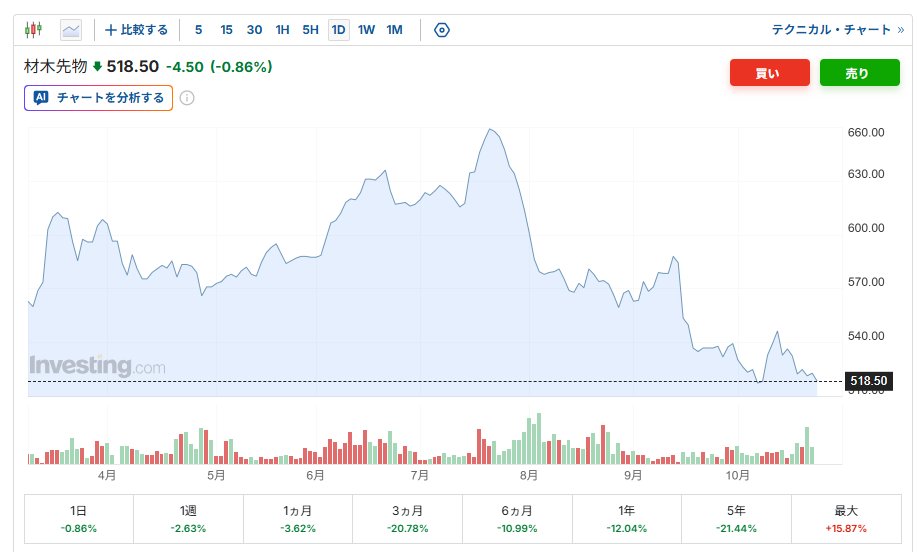Screen dimensions: 918x552
Task: Select the 1日 period range
Action: point(78,519)
